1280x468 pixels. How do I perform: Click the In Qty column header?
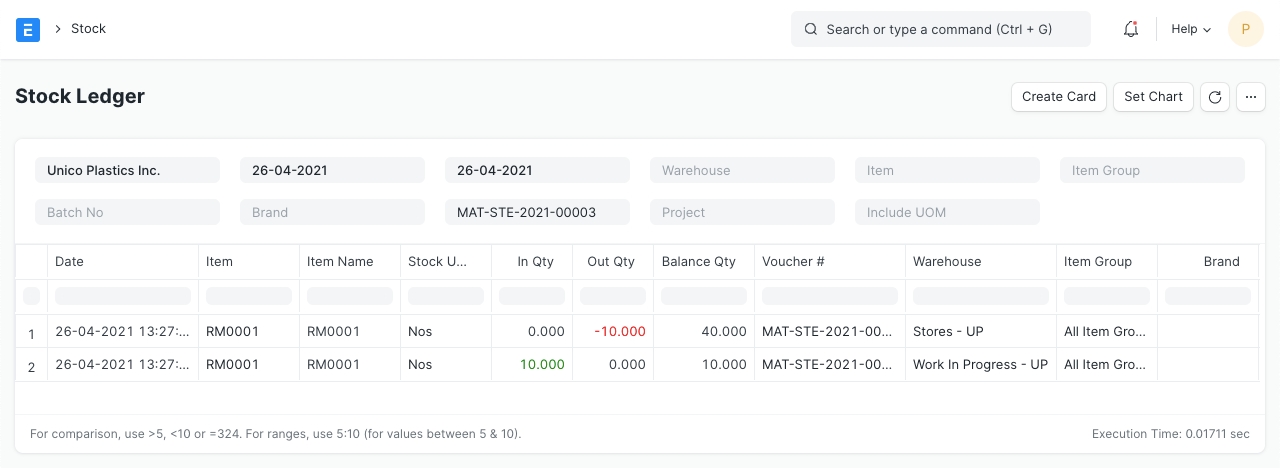click(x=535, y=261)
